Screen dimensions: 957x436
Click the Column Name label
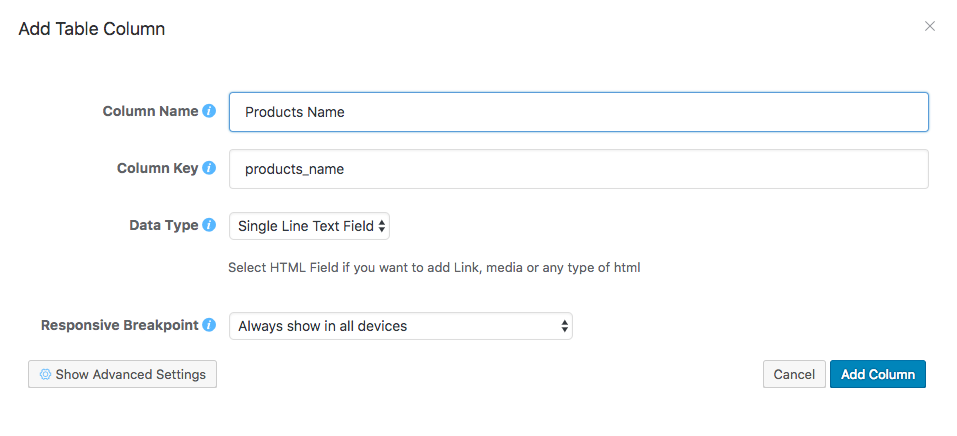tap(150, 111)
